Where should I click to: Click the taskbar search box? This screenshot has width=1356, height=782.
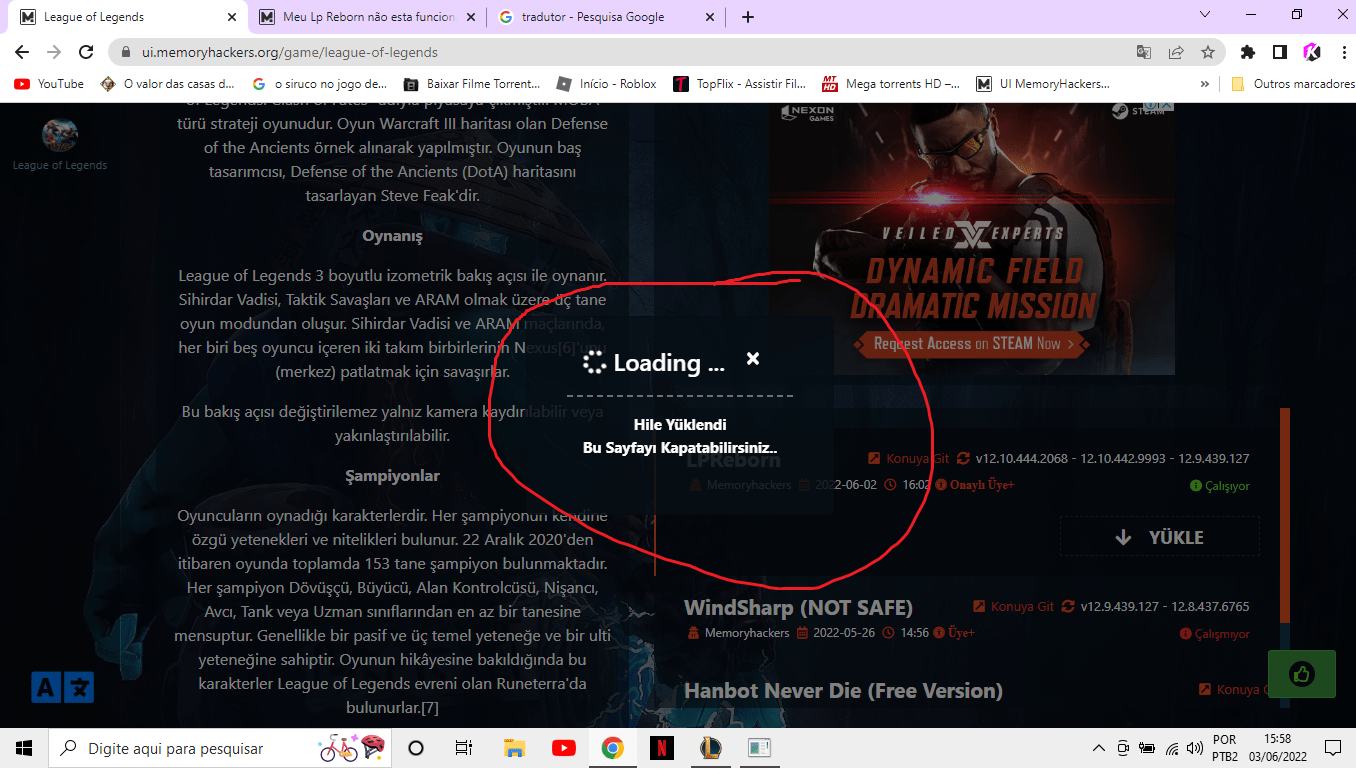(220, 748)
